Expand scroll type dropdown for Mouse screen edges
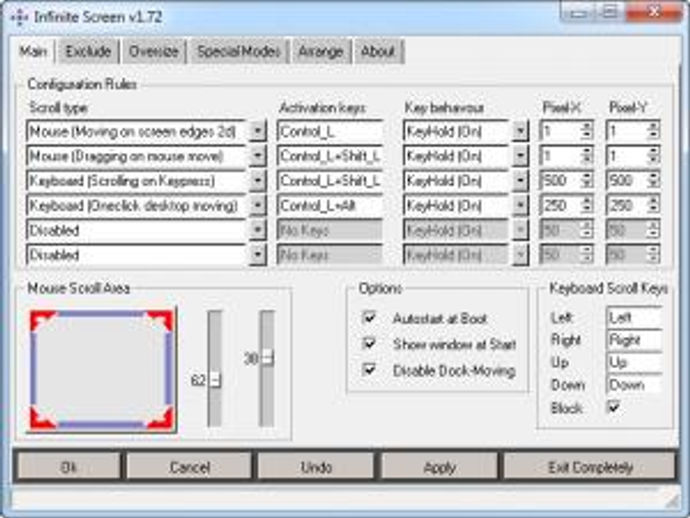 (x=258, y=132)
